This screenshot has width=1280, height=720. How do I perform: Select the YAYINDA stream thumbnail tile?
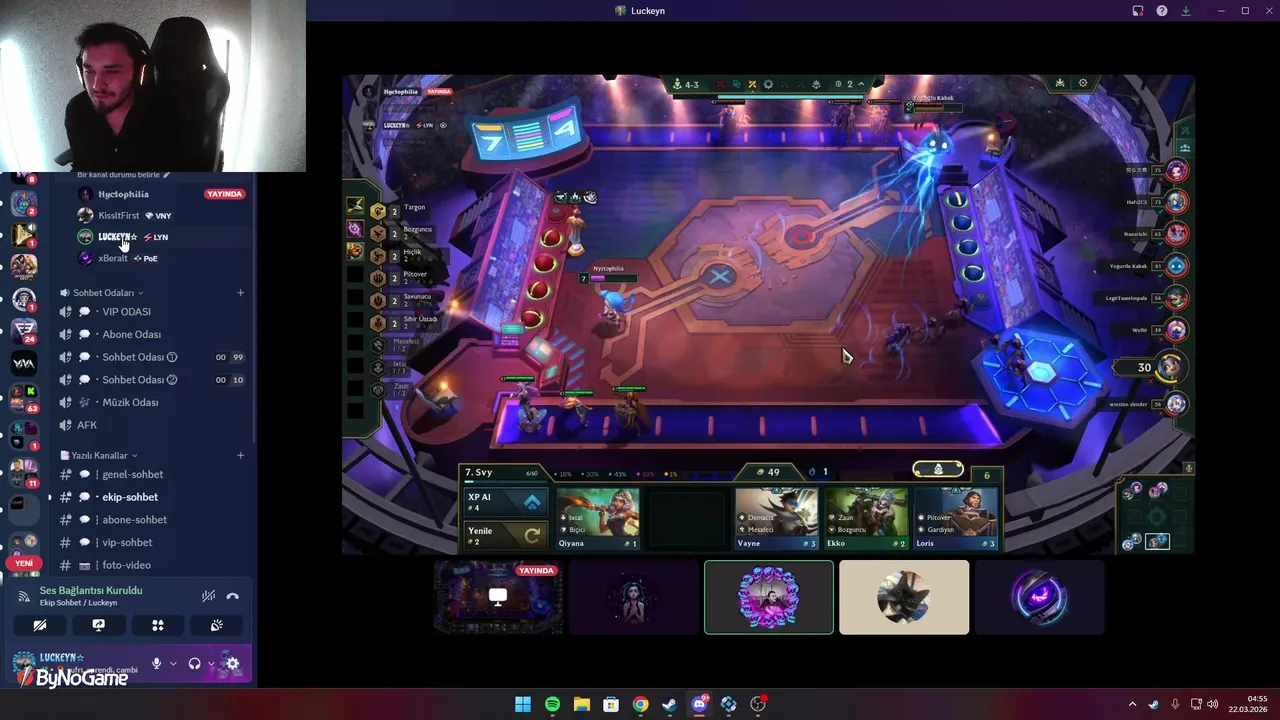(x=498, y=597)
